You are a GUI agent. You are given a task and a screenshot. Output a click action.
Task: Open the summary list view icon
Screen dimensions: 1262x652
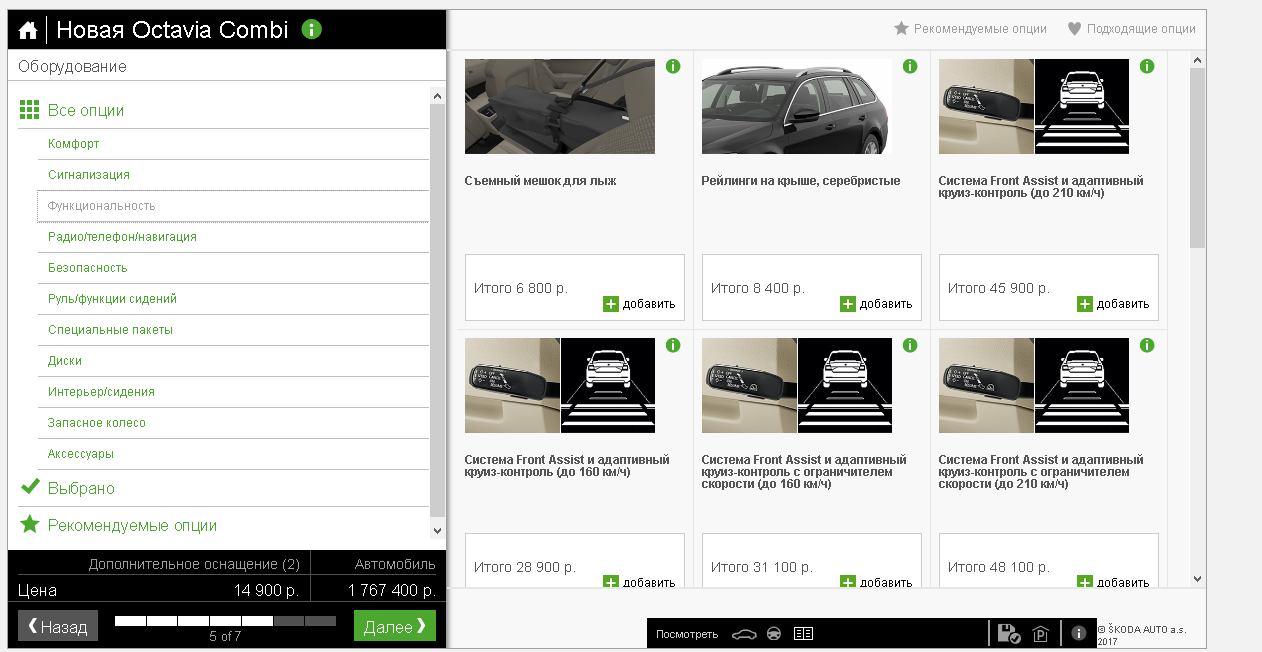(803, 634)
